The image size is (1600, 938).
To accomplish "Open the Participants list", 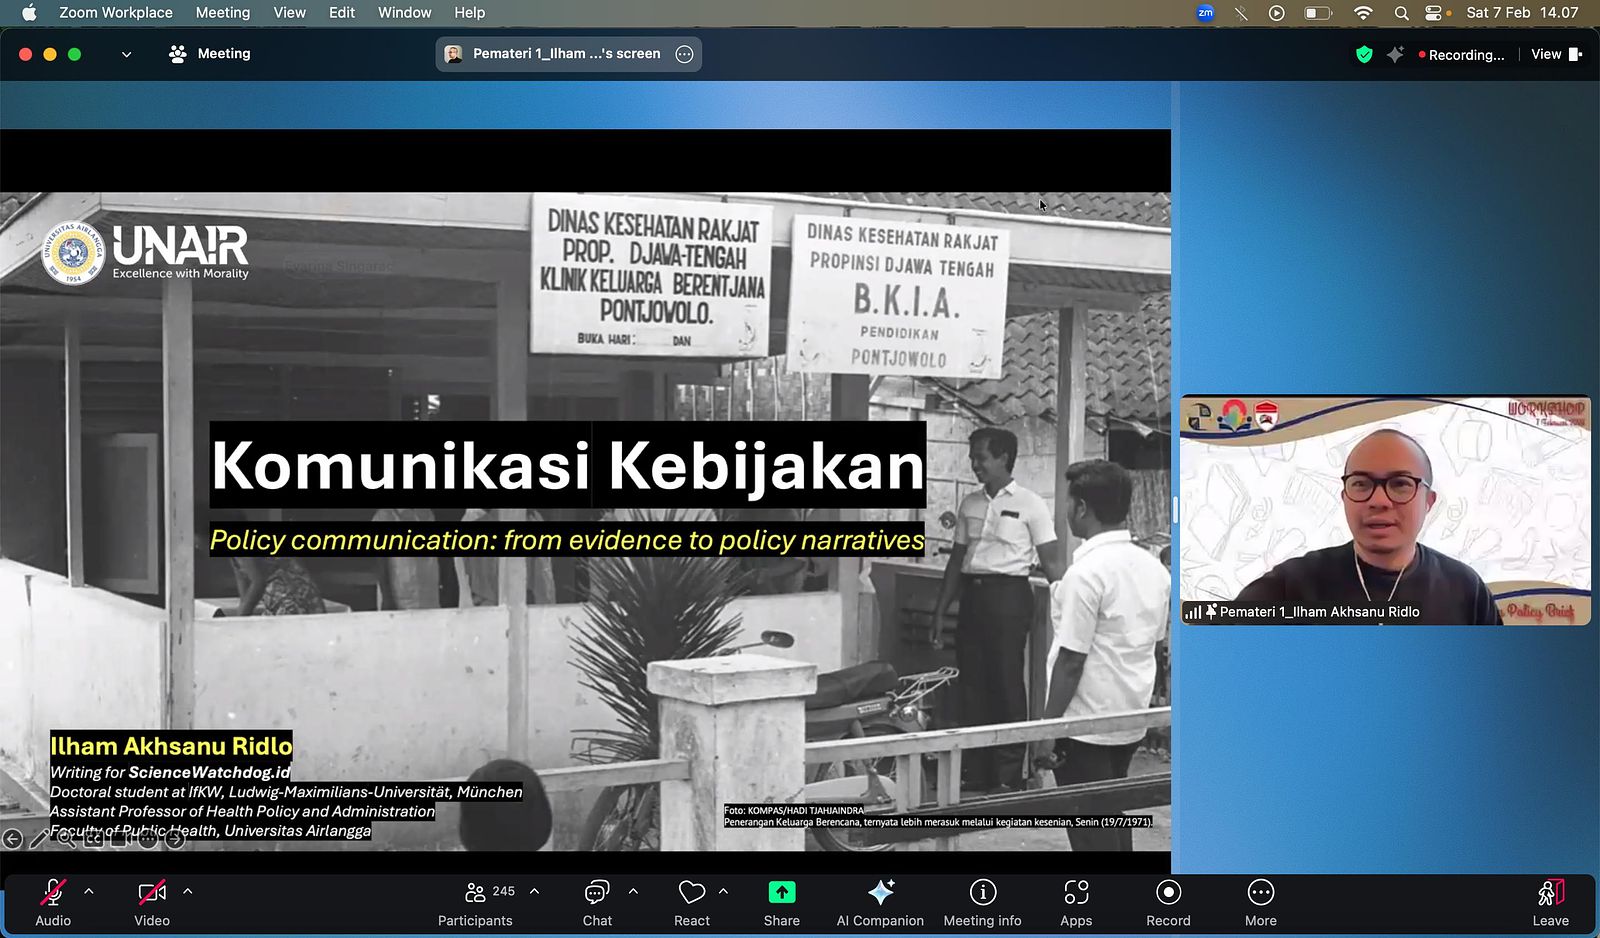I will (x=476, y=903).
